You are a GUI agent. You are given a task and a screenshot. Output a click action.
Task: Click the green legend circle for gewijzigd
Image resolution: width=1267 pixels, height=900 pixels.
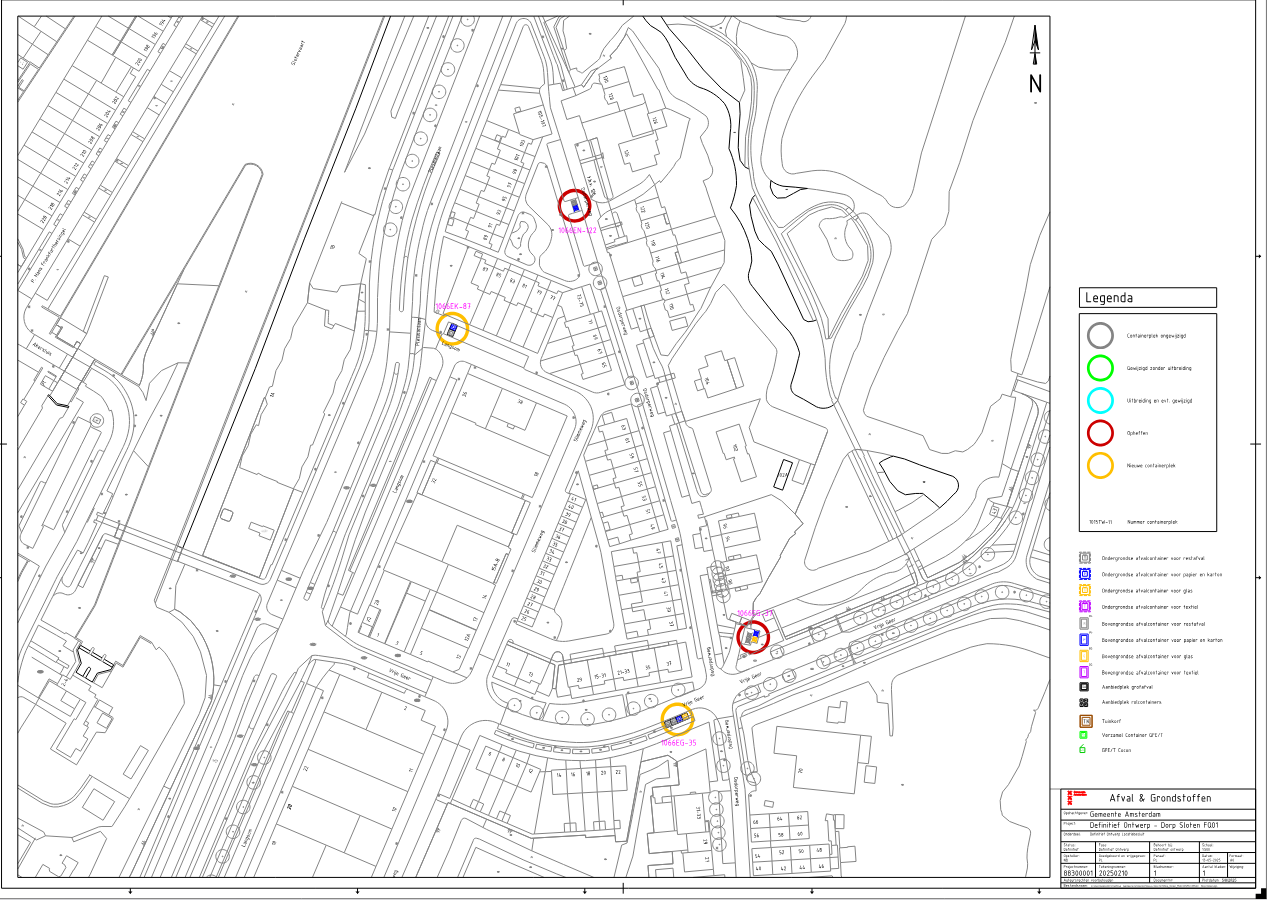(1100, 368)
